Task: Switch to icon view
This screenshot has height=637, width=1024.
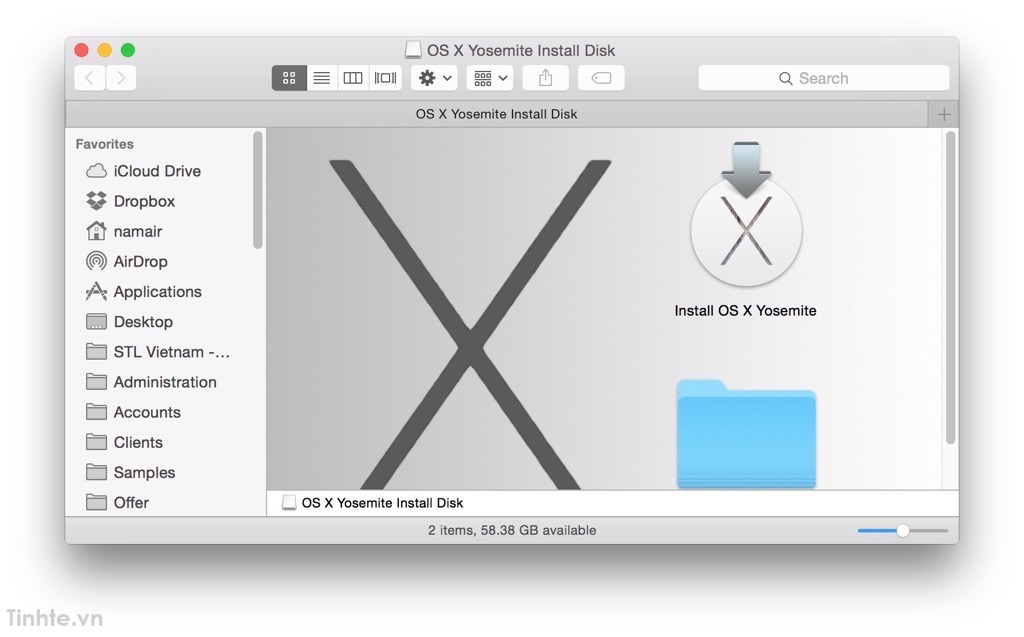Action: click(x=289, y=78)
